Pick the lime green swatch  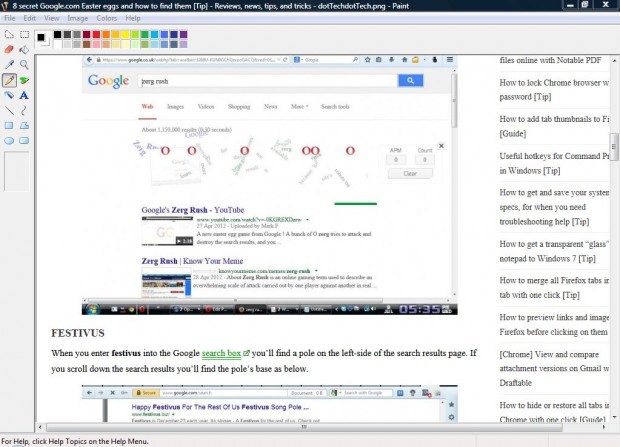point(135,34)
